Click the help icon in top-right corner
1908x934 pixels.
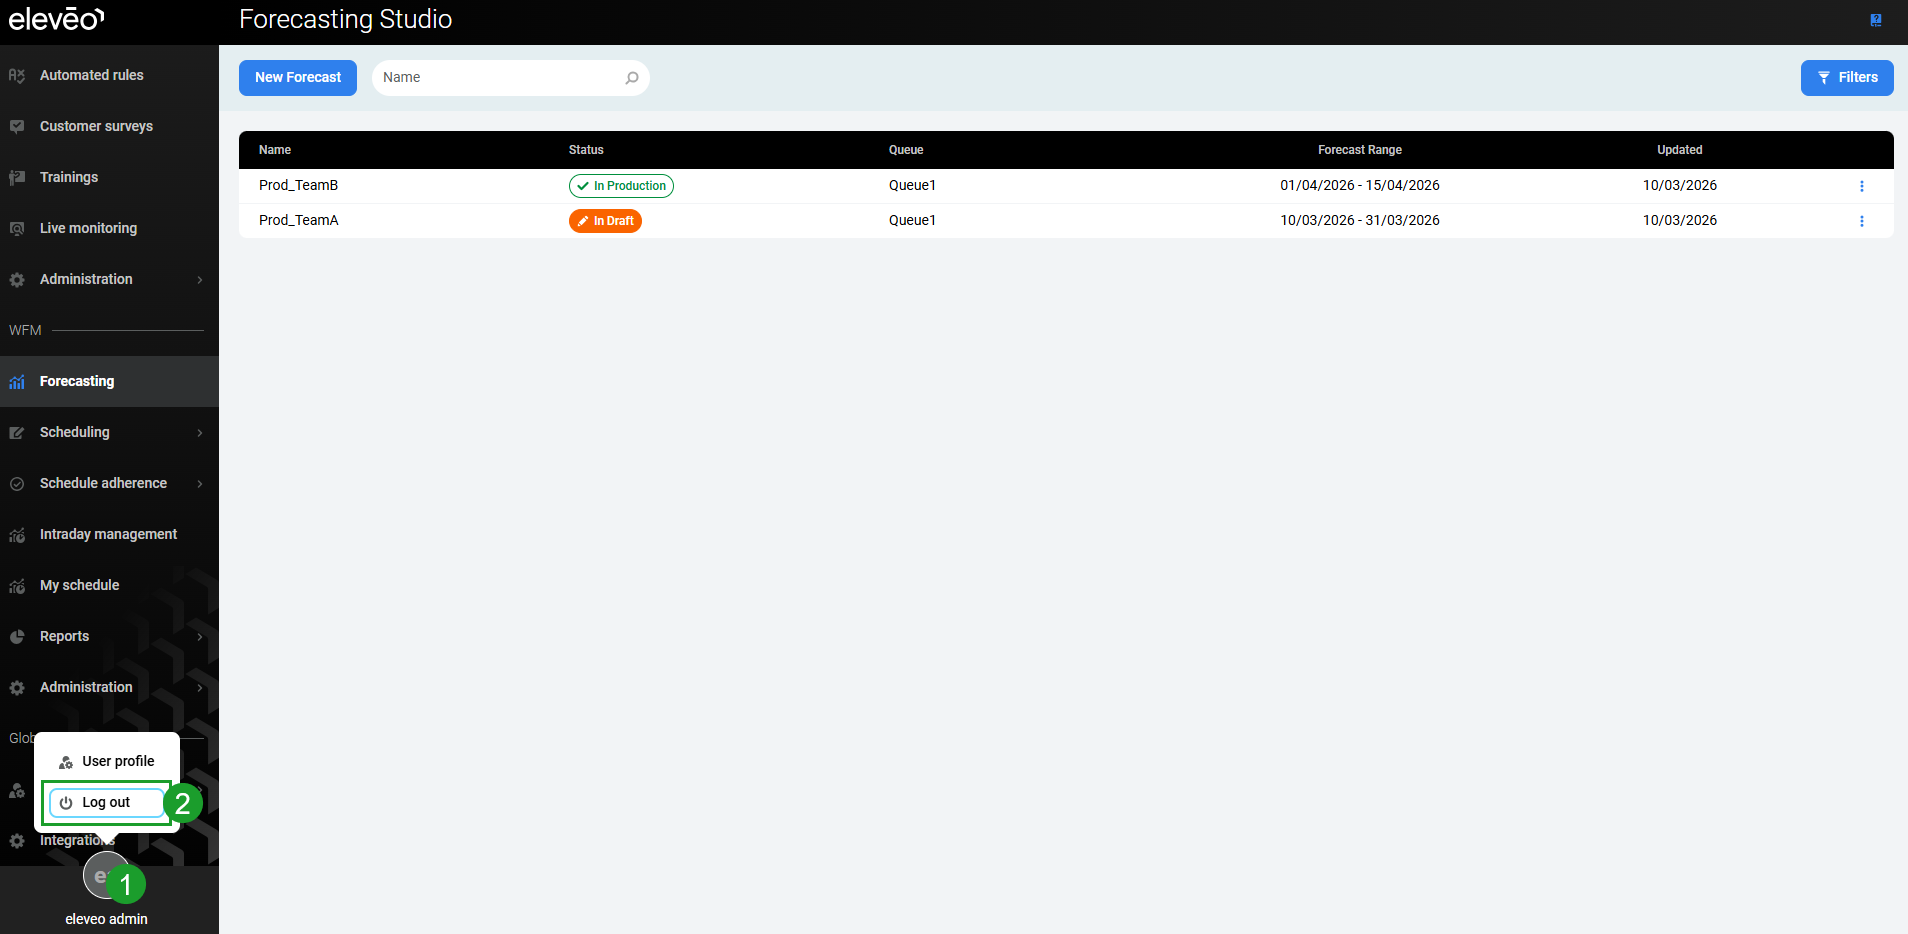coord(1876,20)
